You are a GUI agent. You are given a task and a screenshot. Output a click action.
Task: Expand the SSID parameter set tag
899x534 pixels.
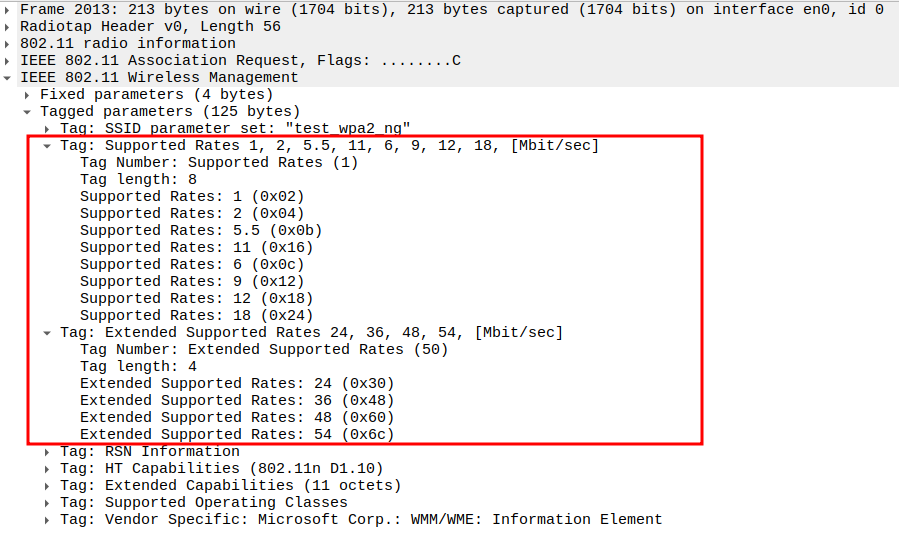coord(47,128)
